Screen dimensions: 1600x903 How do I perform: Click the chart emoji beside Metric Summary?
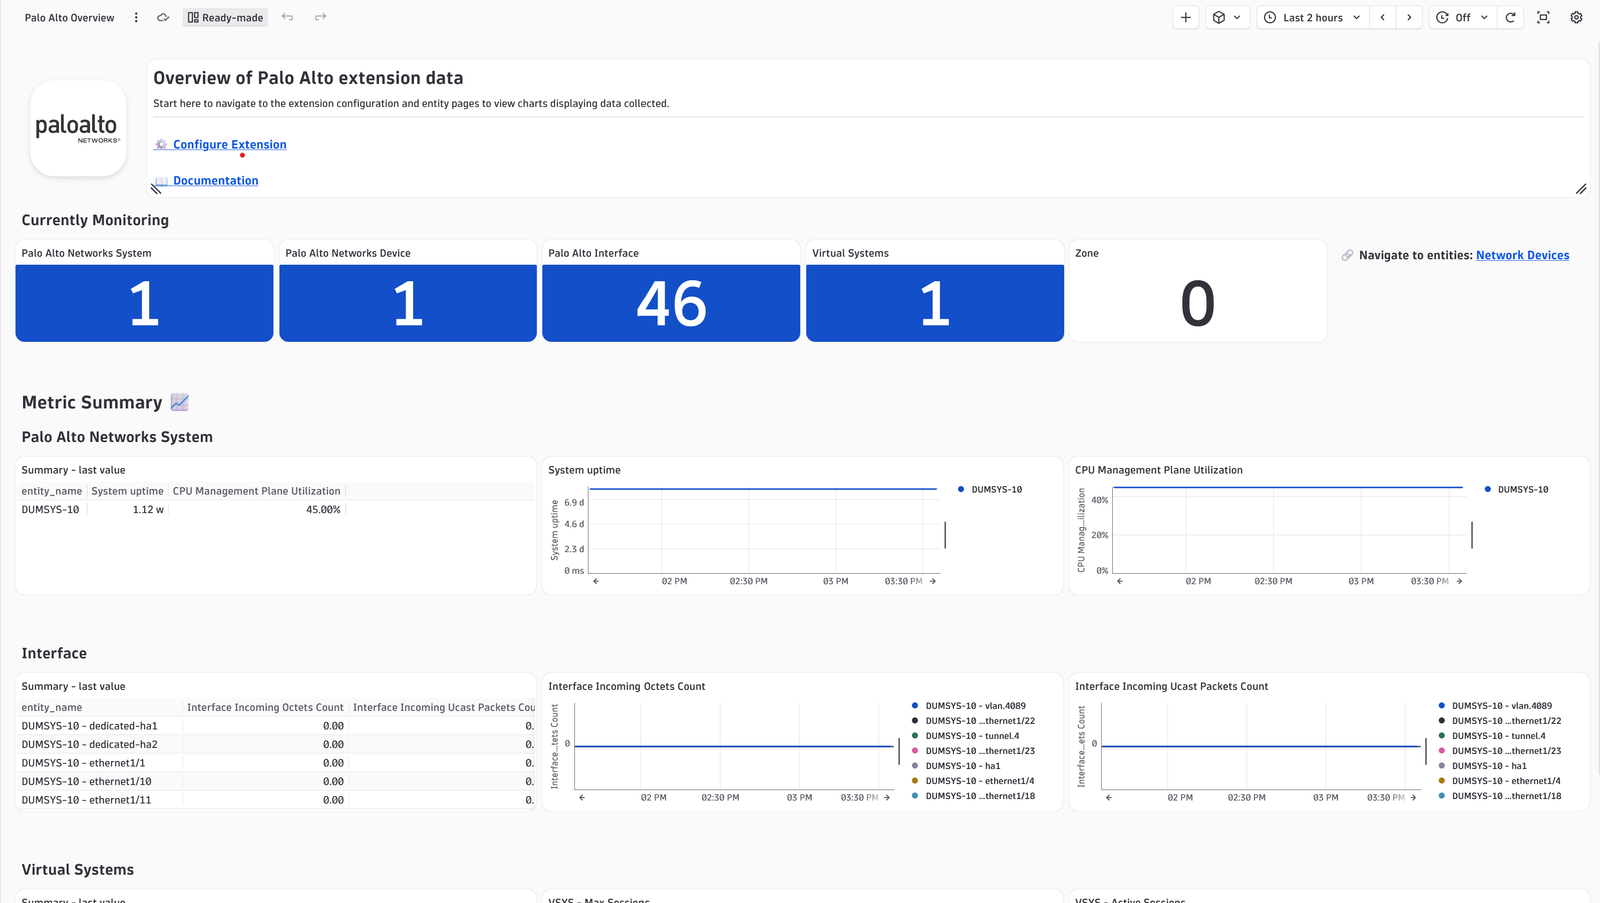[180, 402]
